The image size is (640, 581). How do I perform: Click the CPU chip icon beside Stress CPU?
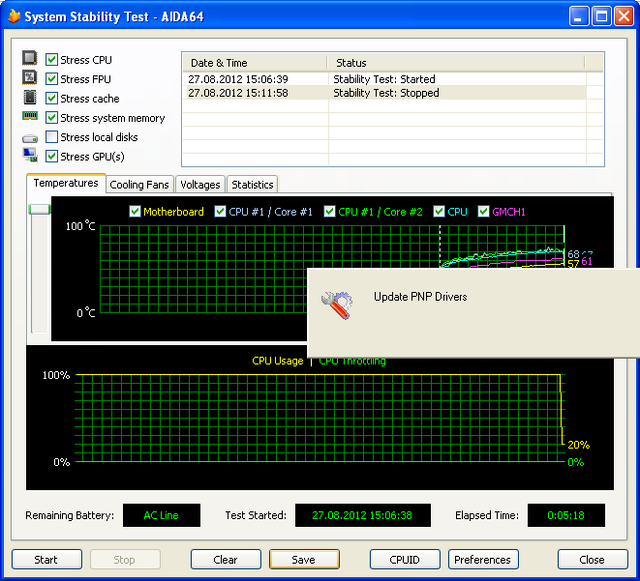point(30,59)
